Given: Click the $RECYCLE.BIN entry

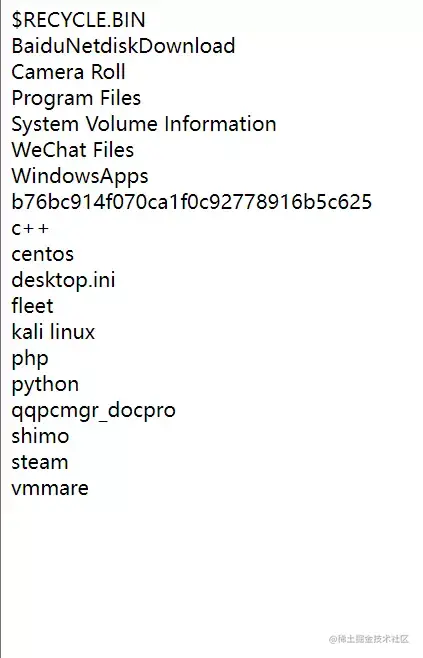Looking at the screenshot, I should tap(78, 20).
